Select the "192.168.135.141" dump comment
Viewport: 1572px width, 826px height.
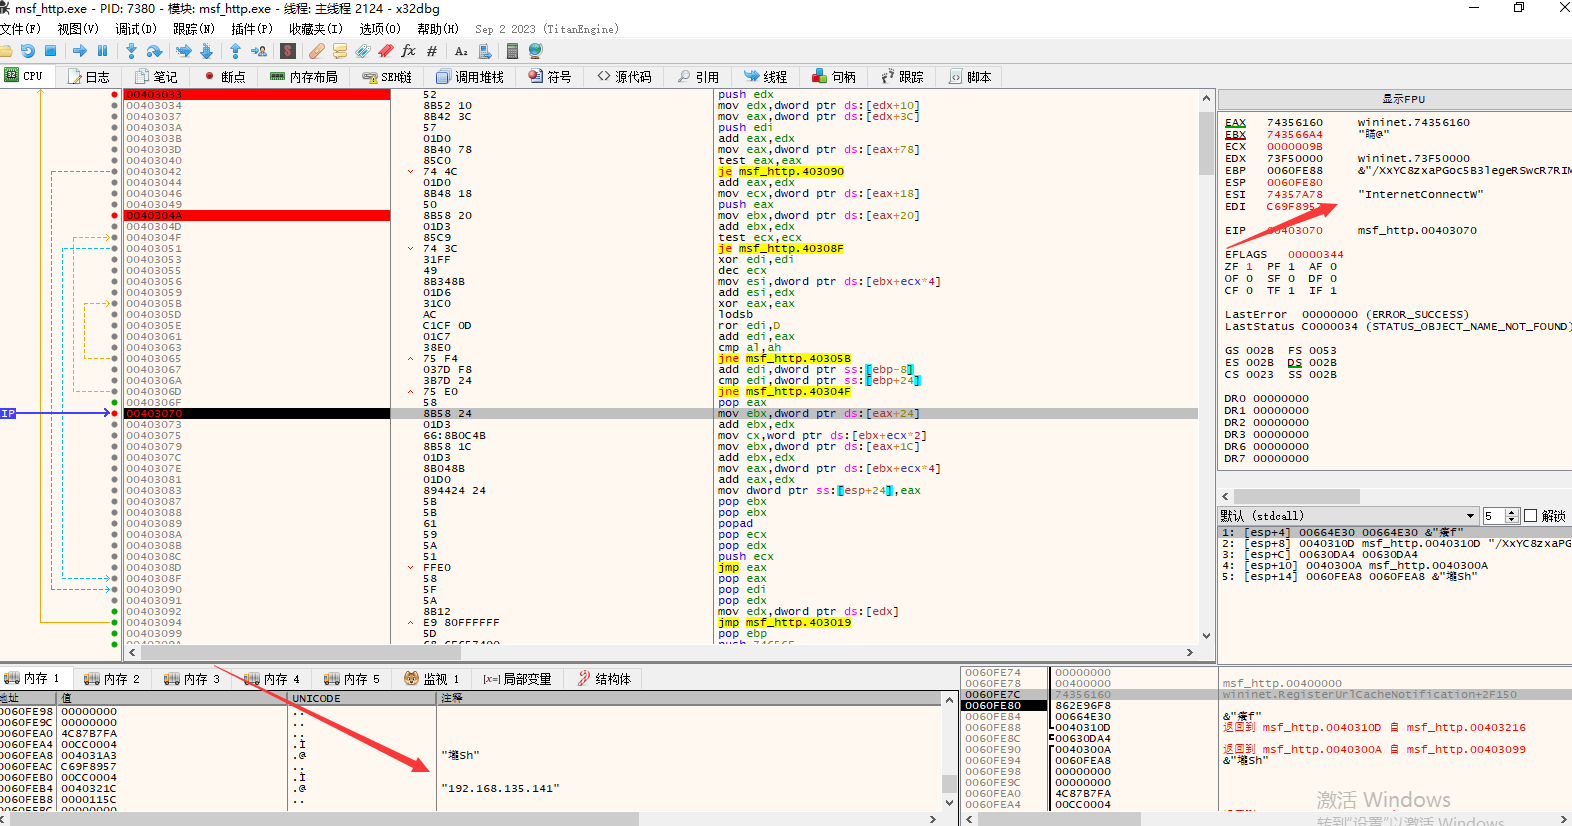(x=500, y=789)
